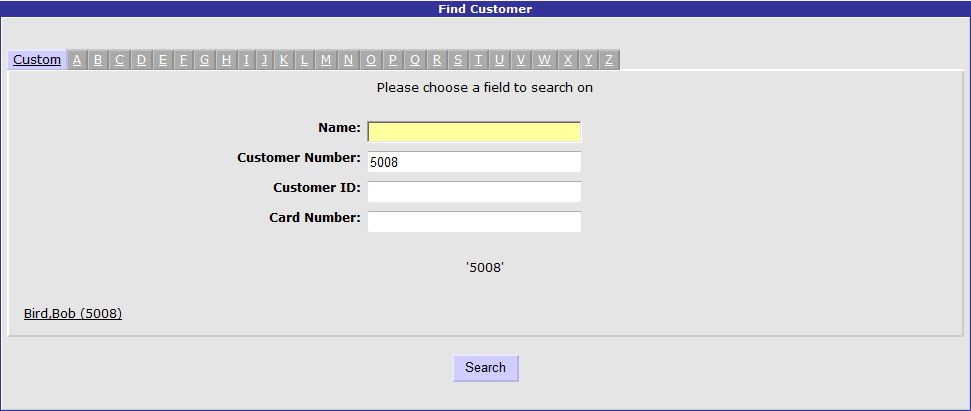Open the letter Q tab
Viewport: 971px width, 411px height.
(415, 60)
